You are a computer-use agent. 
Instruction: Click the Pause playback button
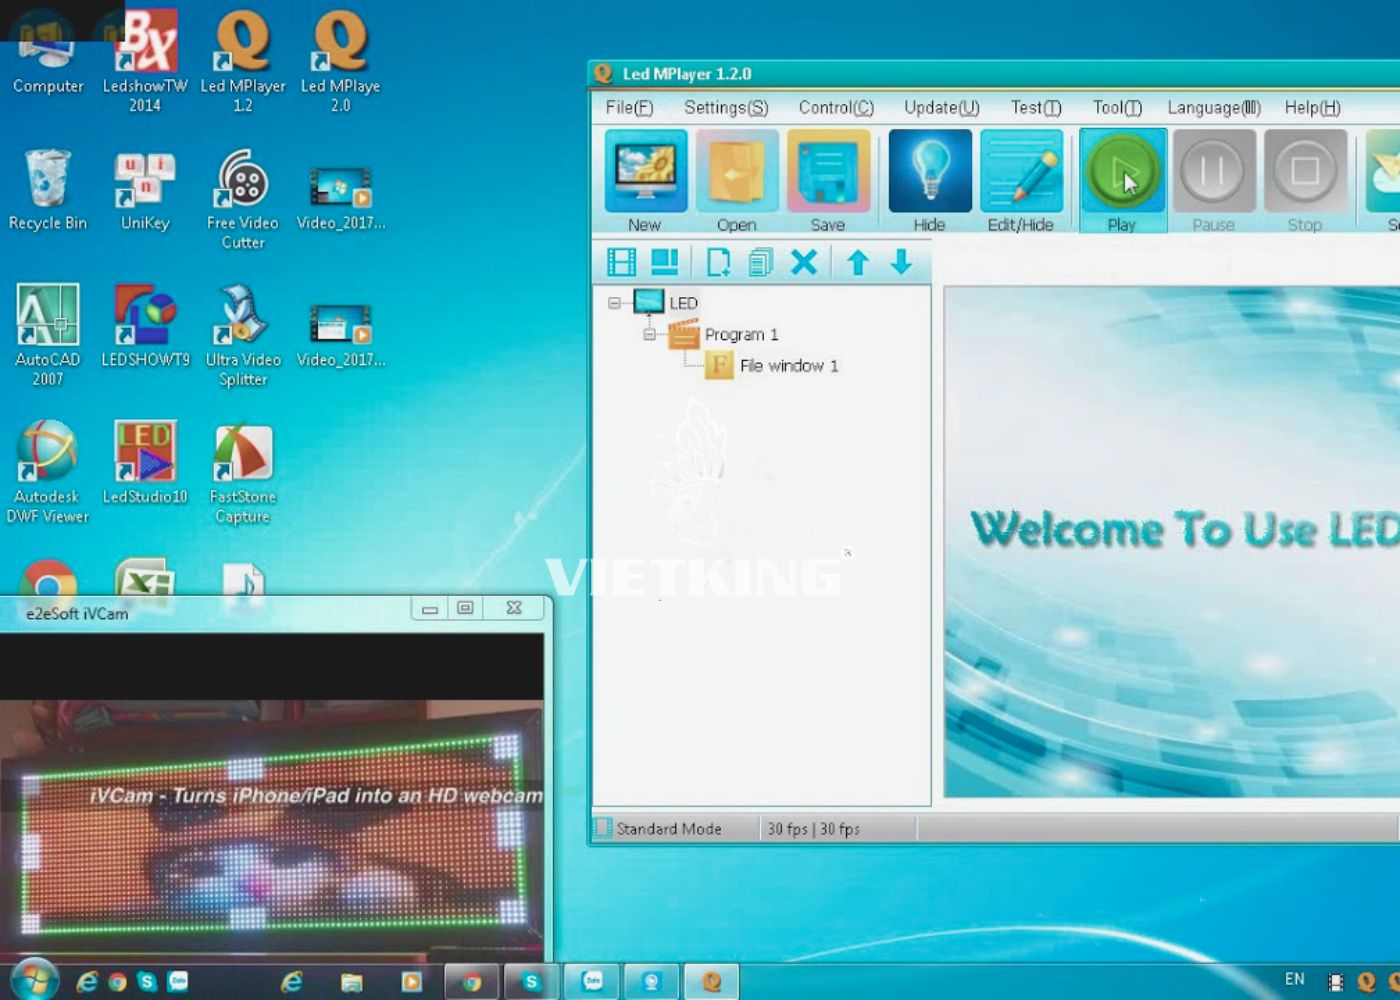pyautogui.click(x=1213, y=181)
